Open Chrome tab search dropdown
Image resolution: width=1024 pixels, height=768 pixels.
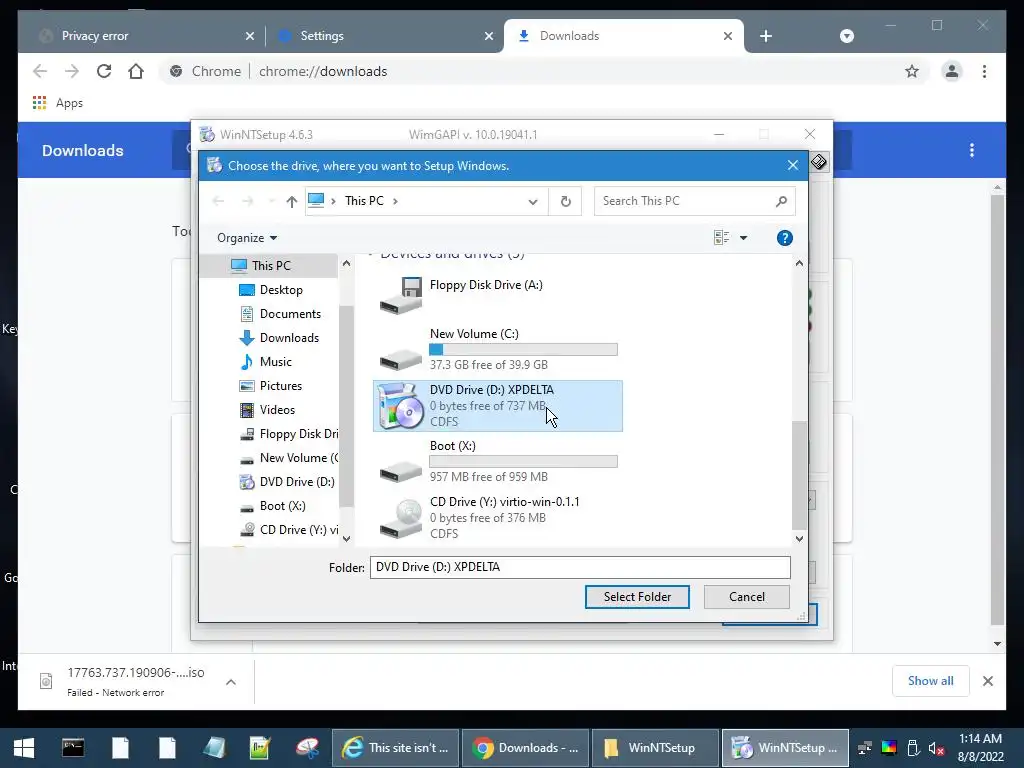coord(846,36)
